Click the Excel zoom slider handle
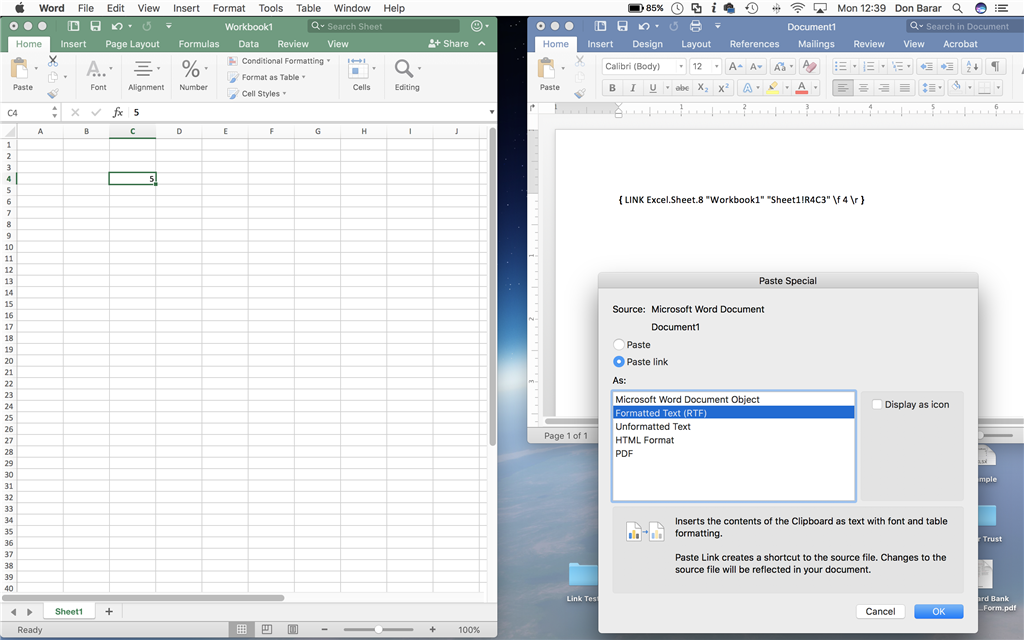Image resolution: width=1024 pixels, height=640 pixels. (x=378, y=629)
